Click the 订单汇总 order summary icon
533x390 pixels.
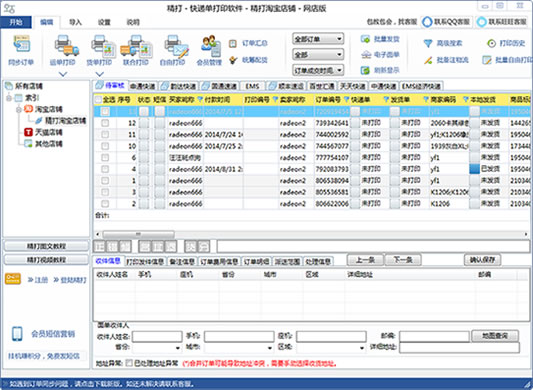233,43
